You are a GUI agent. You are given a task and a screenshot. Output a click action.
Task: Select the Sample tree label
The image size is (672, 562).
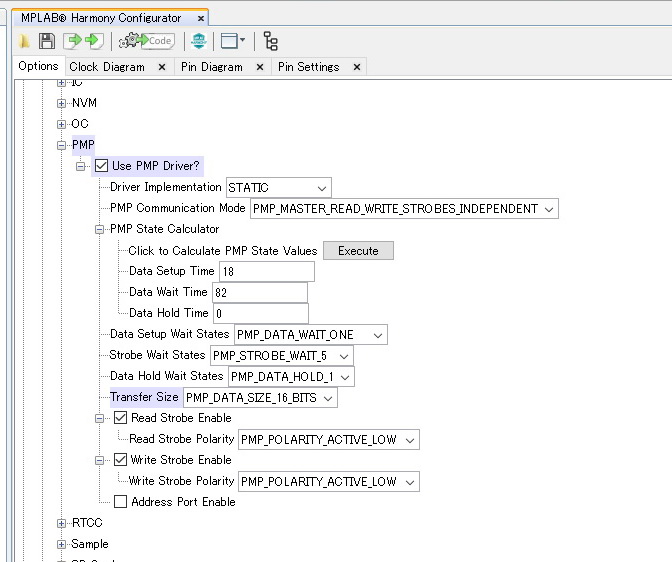pos(90,544)
